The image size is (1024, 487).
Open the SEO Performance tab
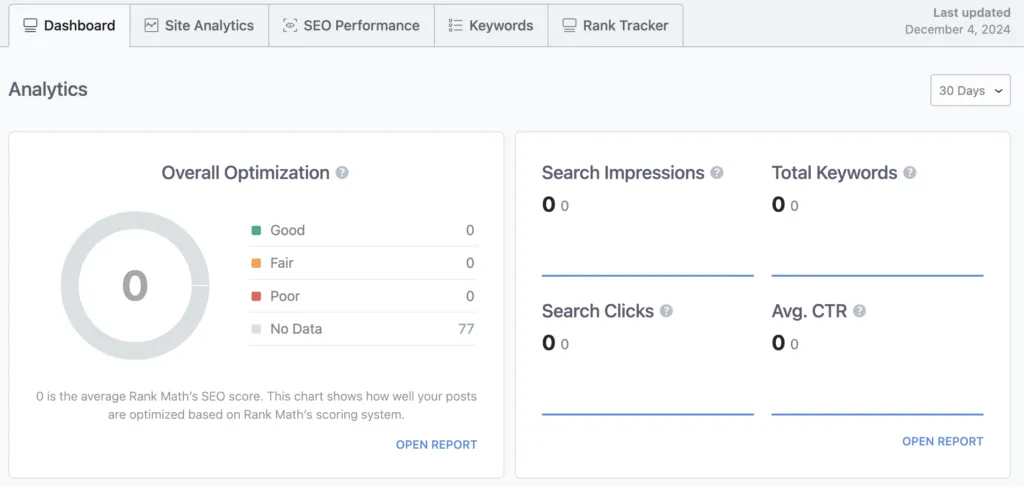361,25
